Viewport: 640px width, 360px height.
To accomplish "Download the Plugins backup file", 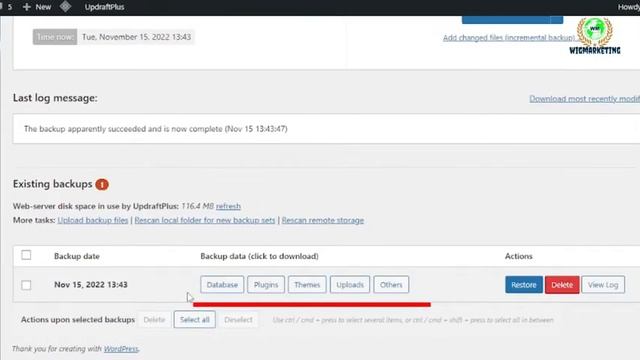I will [x=266, y=284].
